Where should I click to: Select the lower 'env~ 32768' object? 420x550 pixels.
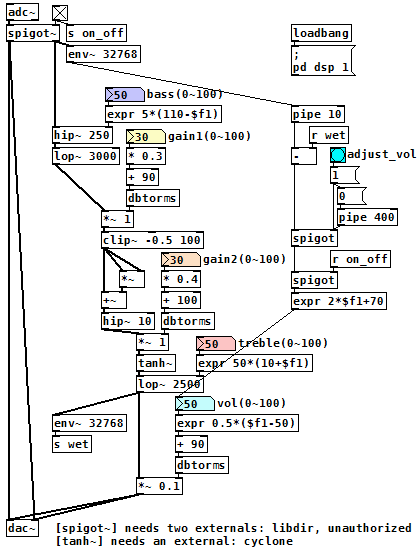89,423
